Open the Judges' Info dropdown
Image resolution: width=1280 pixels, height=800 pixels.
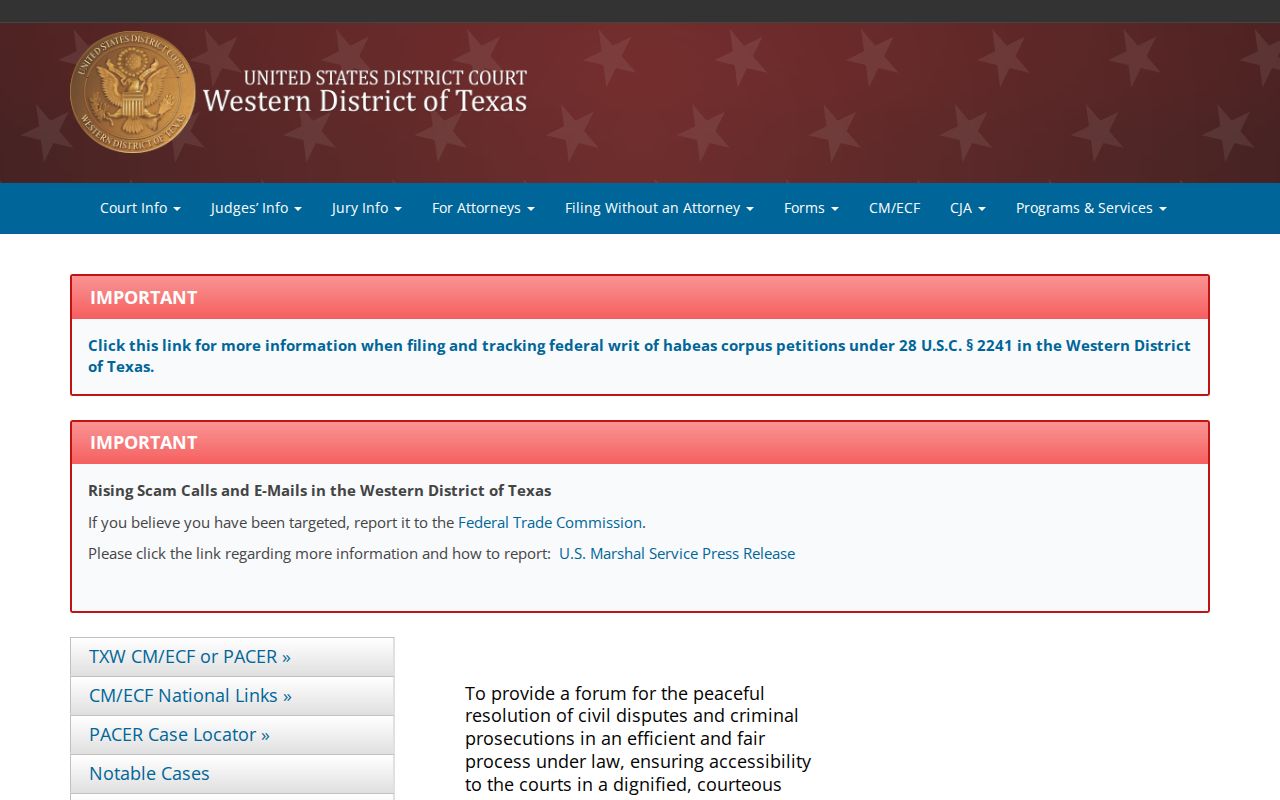256,208
